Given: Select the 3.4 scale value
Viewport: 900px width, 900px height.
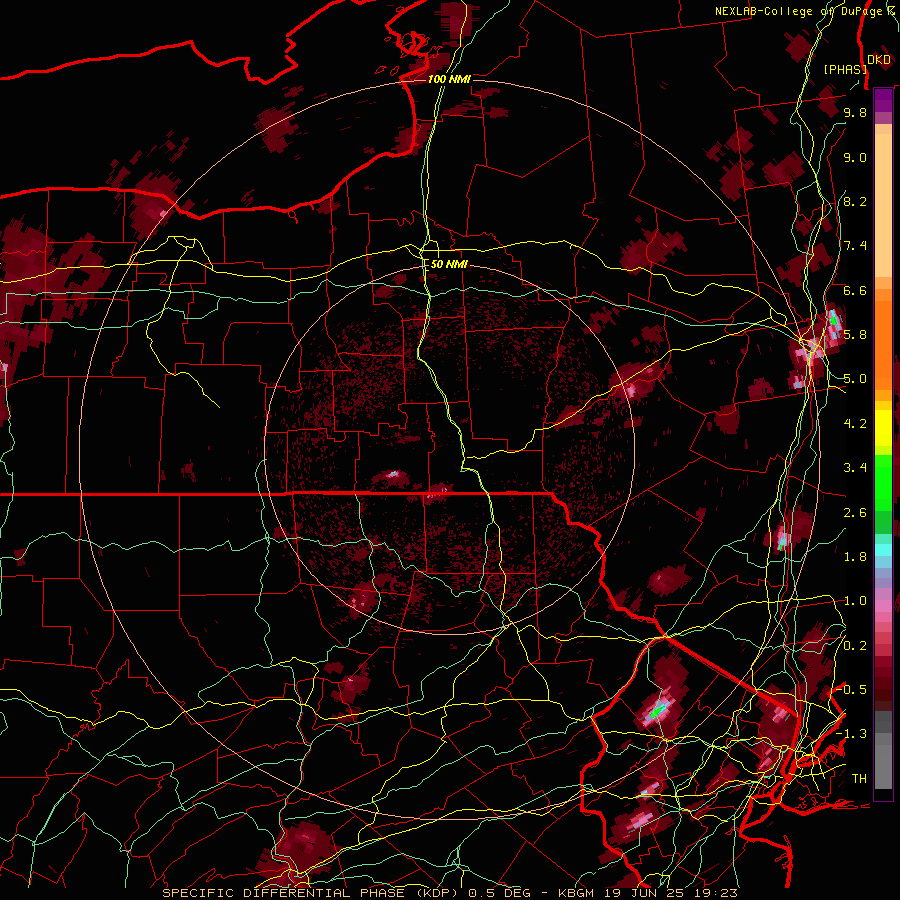Looking at the screenshot, I should point(855,468).
